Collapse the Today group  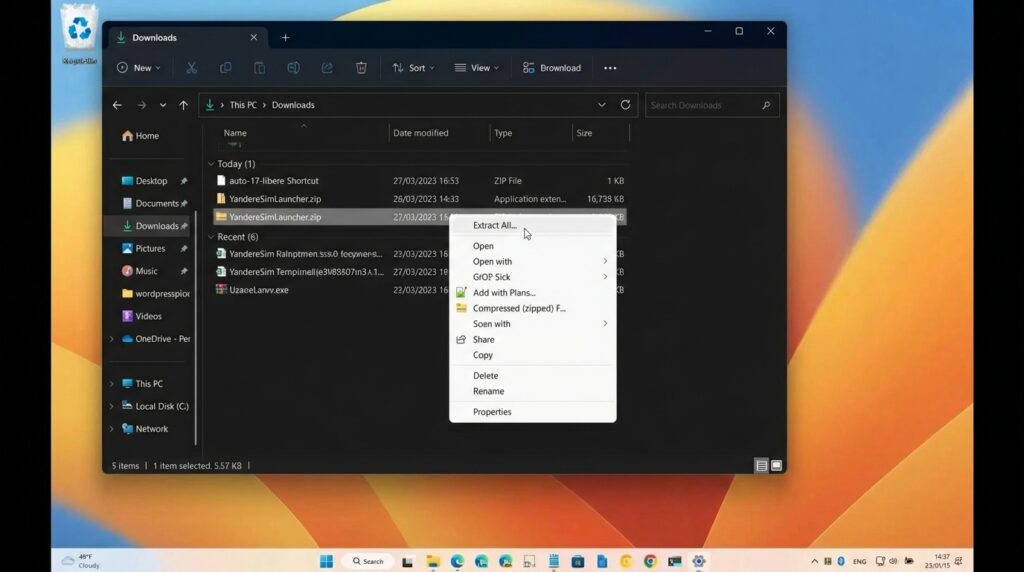[x=211, y=164]
